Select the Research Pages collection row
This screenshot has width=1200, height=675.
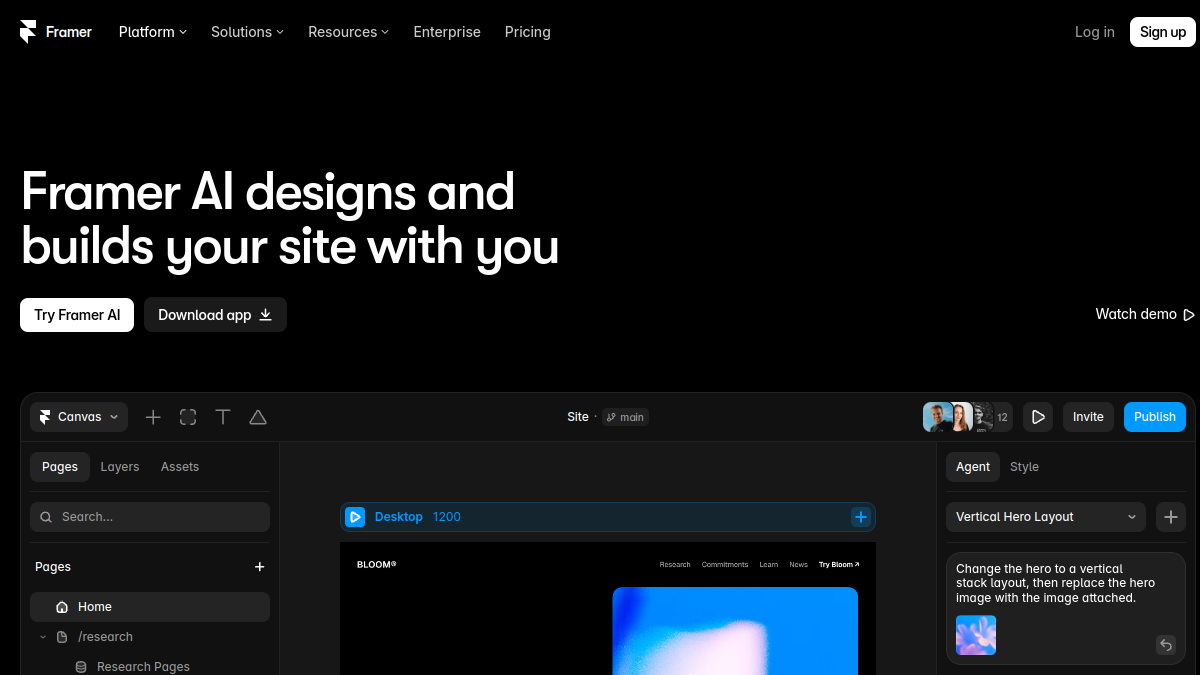tap(150, 667)
